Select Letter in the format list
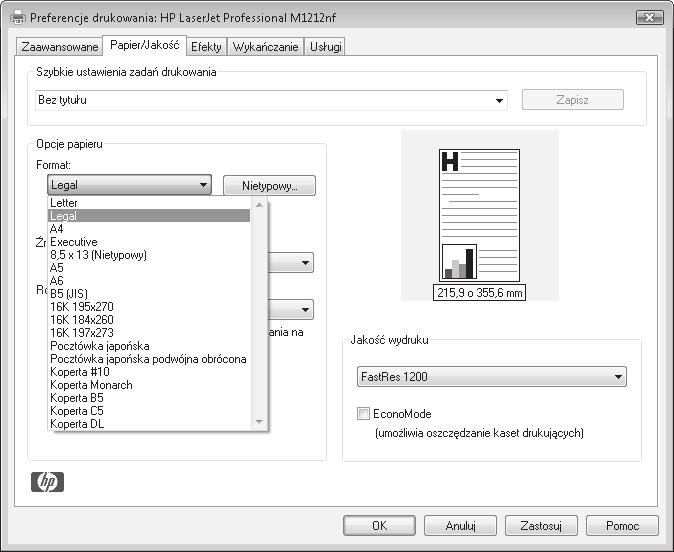Image resolution: width=674 pixels, height=552 pixels. click(x=149, y=202)
